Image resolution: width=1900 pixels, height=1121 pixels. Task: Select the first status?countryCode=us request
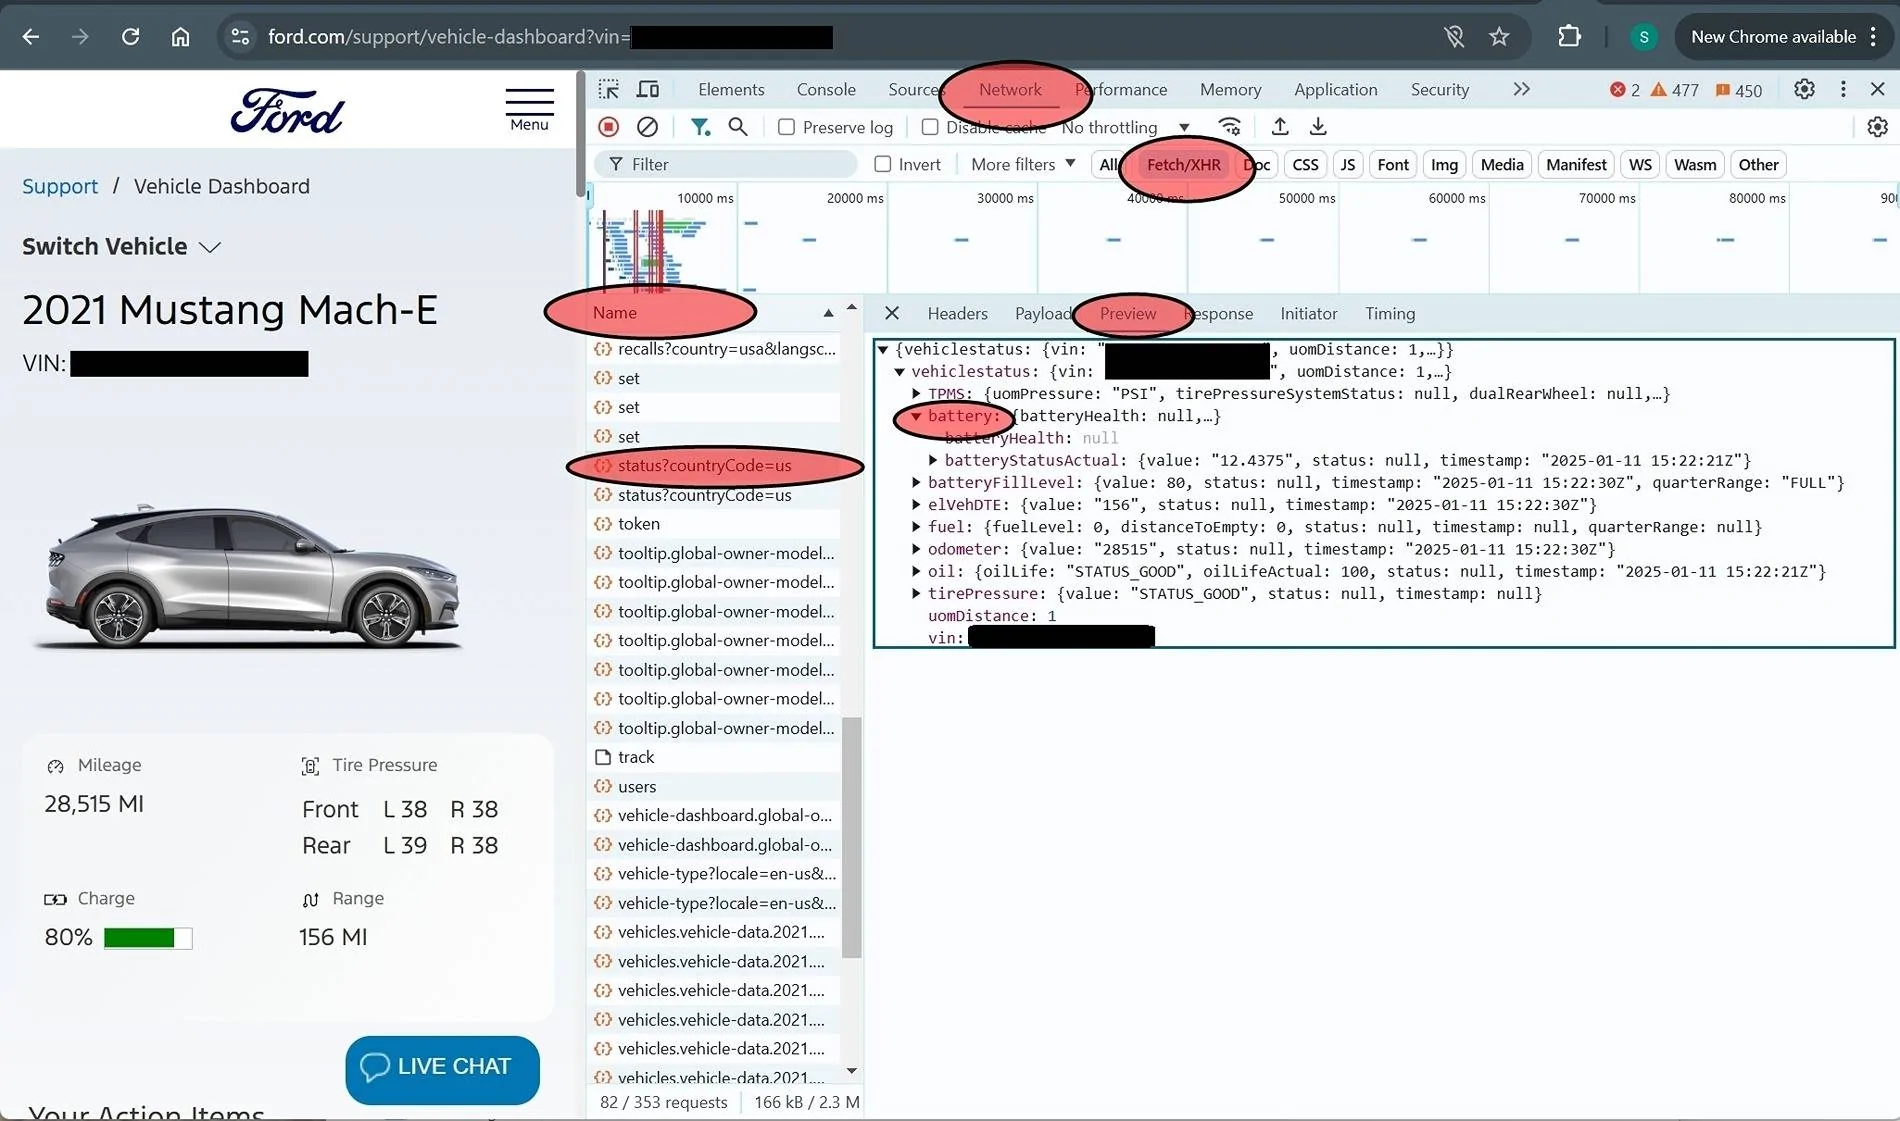pos(714,465)
